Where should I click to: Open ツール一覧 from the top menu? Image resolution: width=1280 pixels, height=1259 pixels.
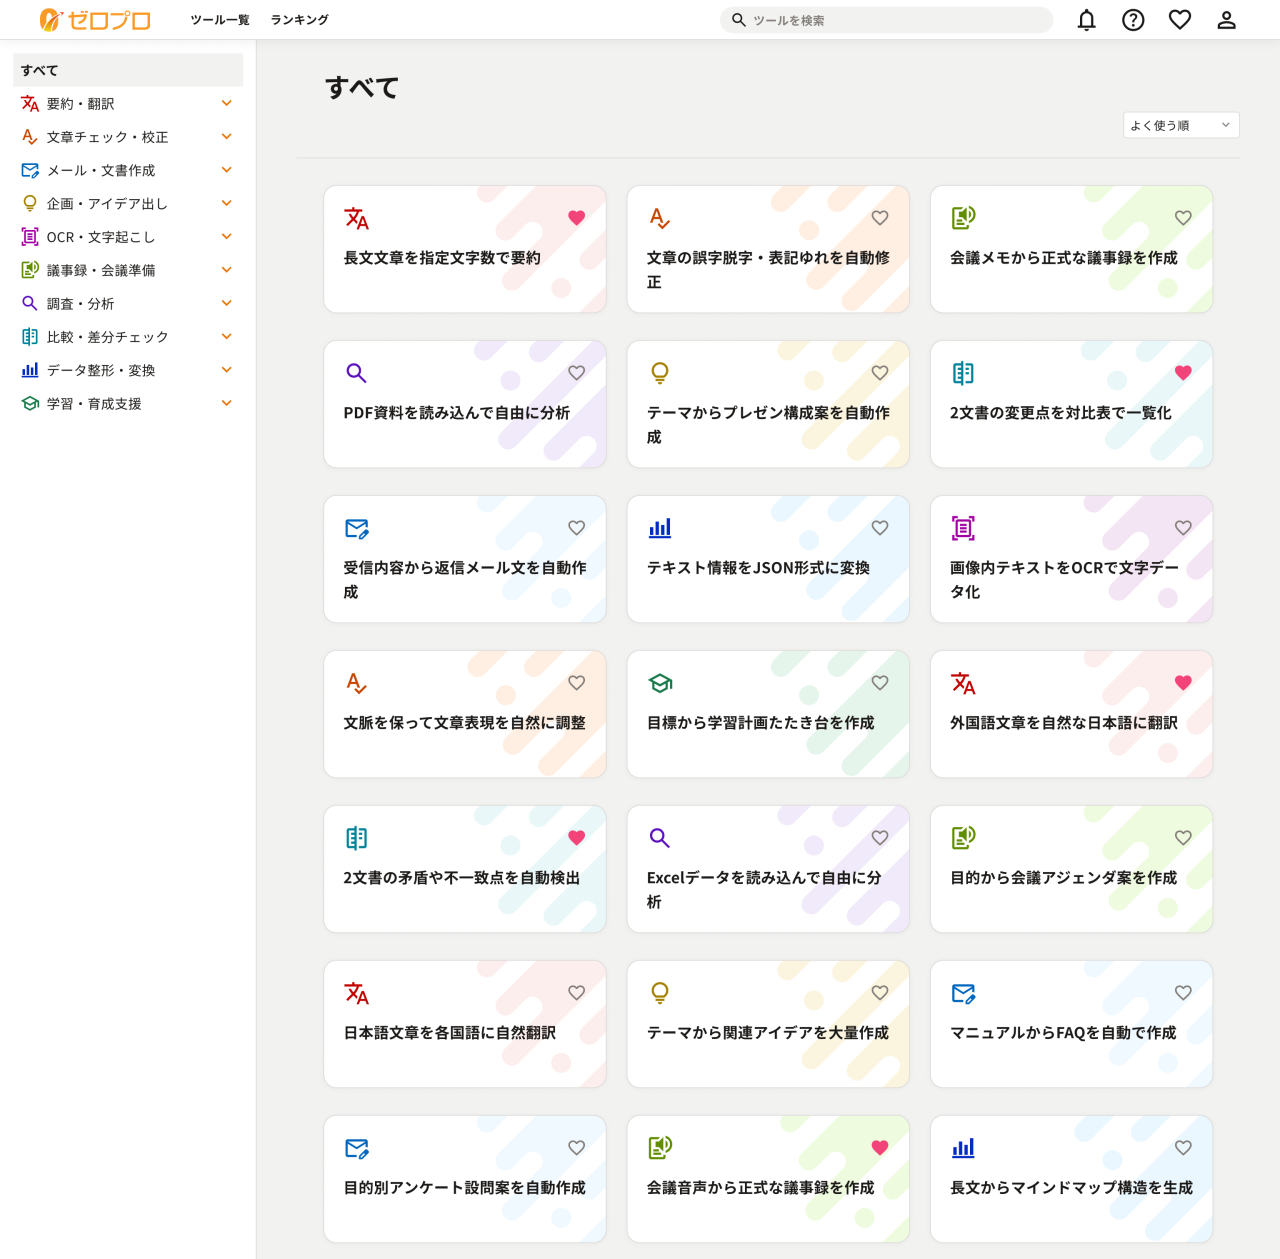218,19
